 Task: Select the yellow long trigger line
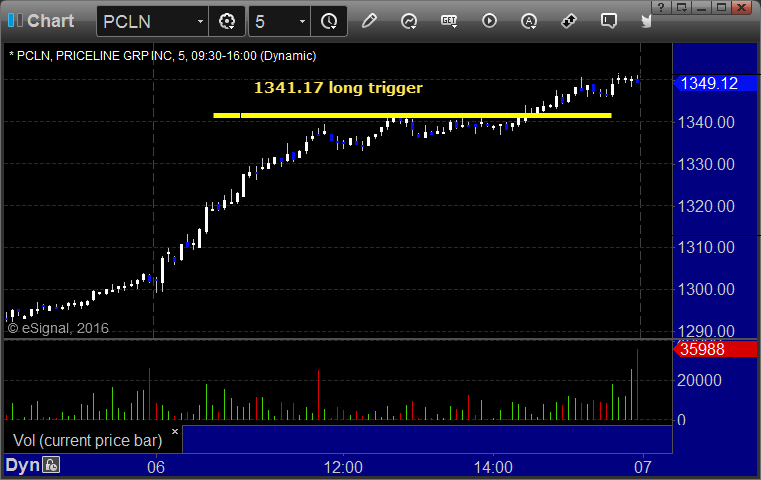click(x=413, y=116)
